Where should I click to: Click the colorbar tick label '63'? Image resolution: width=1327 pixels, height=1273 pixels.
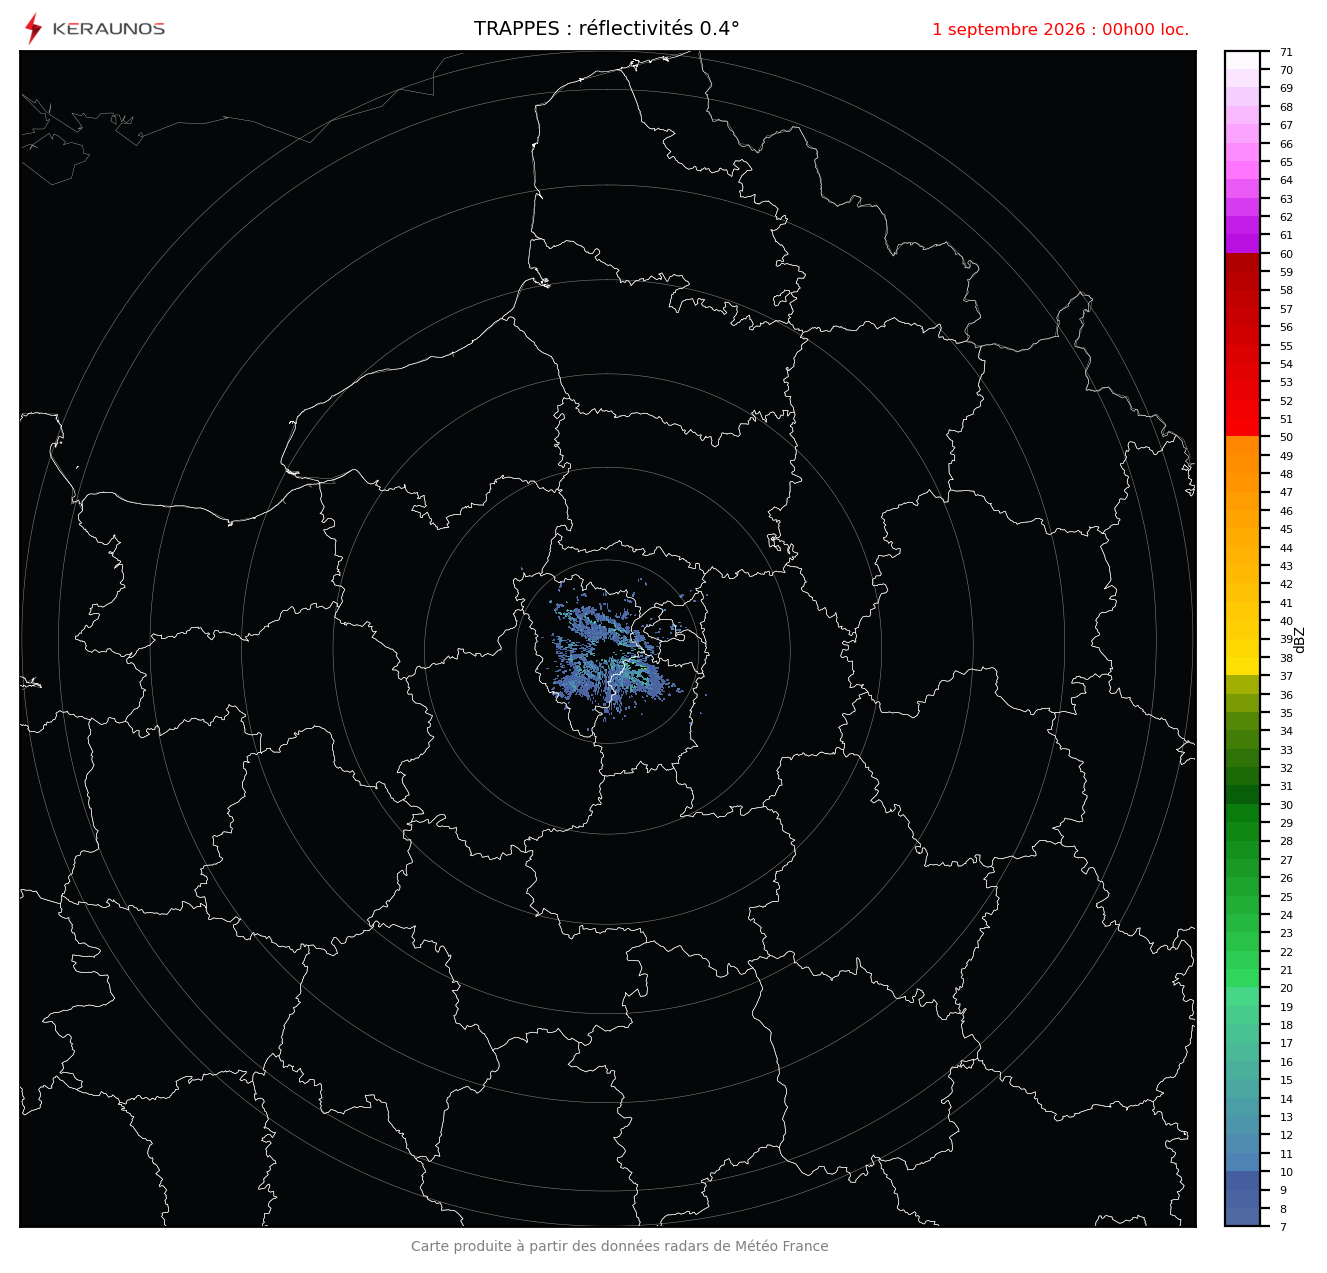pyautogui.click(x=1286, y=199)
